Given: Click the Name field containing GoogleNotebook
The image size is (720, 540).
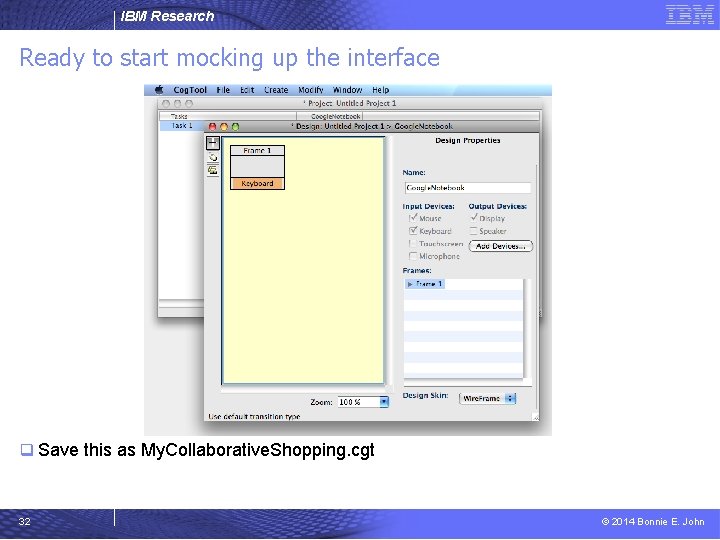Looking at the screenshot, I should [467, 188].
